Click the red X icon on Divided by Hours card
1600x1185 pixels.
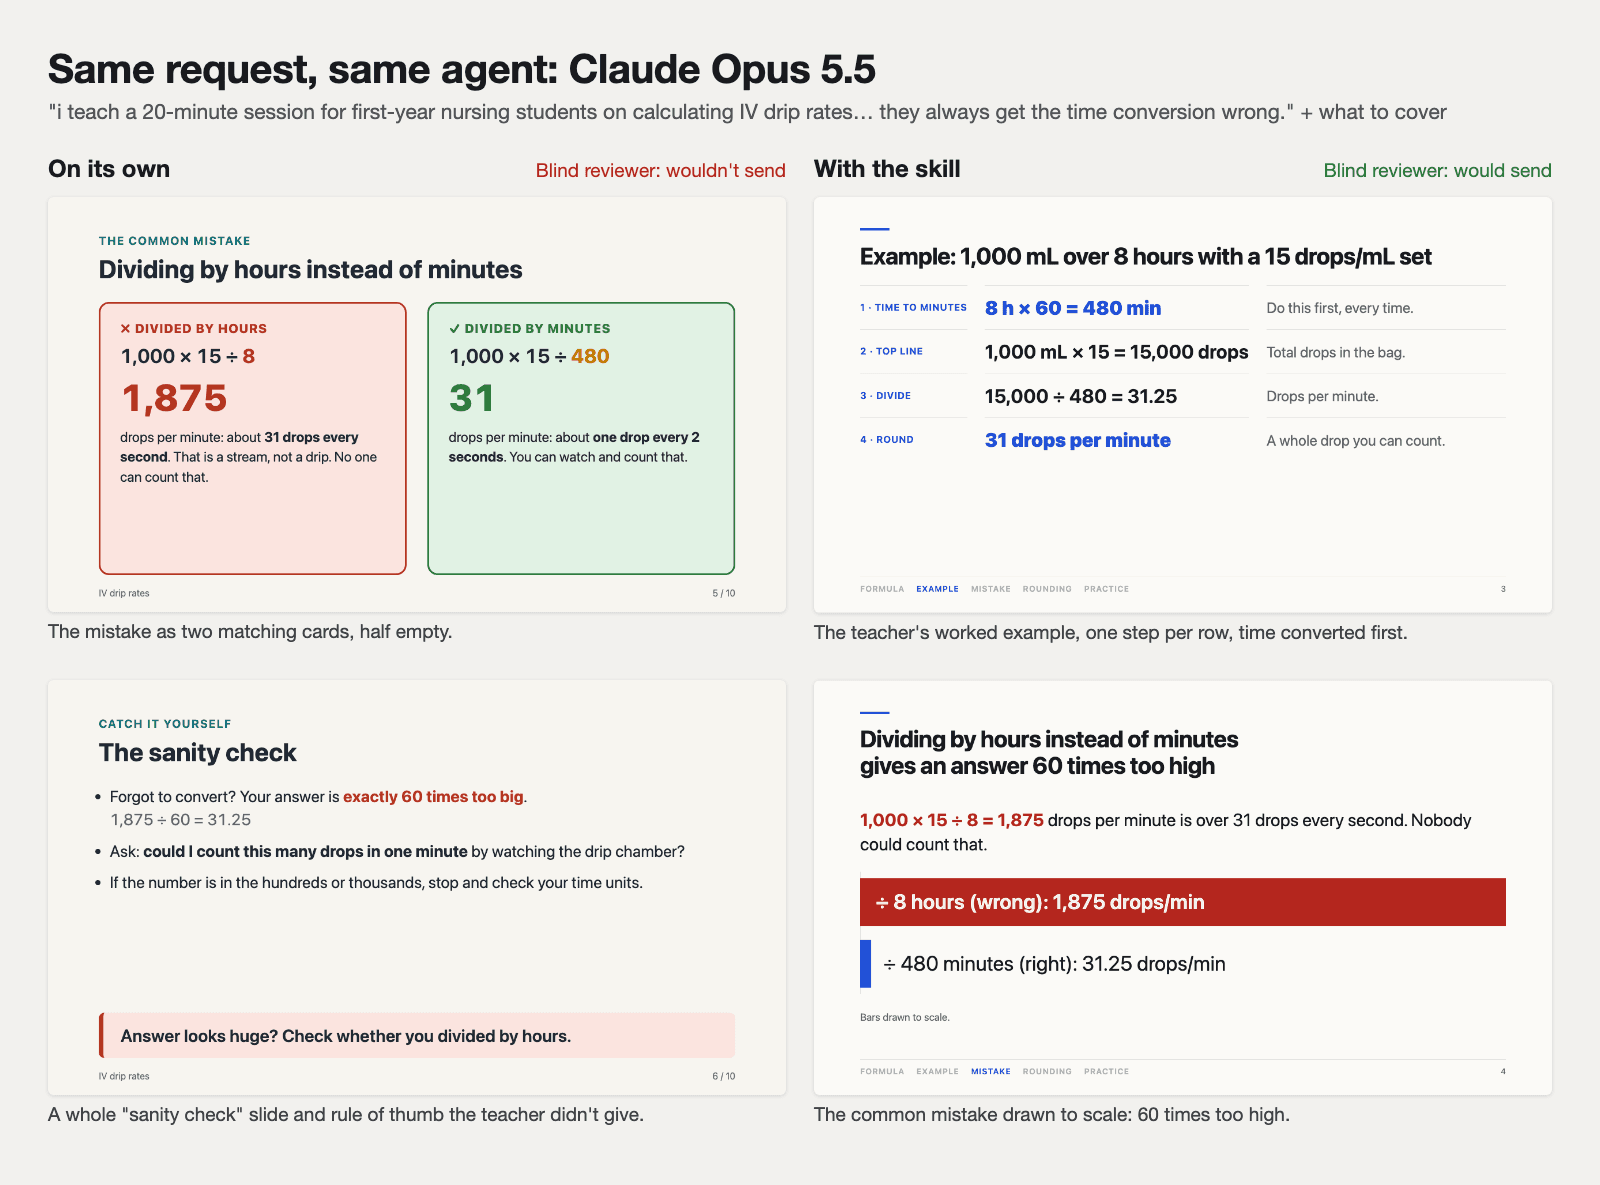[x=125, y=329]
